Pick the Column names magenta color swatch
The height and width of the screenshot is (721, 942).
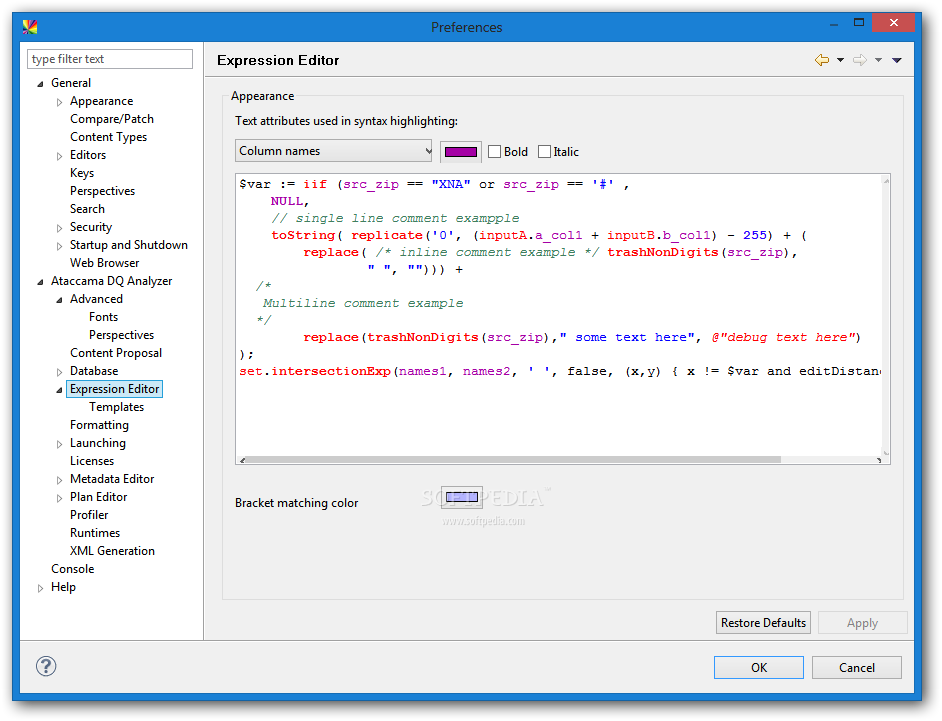pyautogui.click(x=461, y=151)
